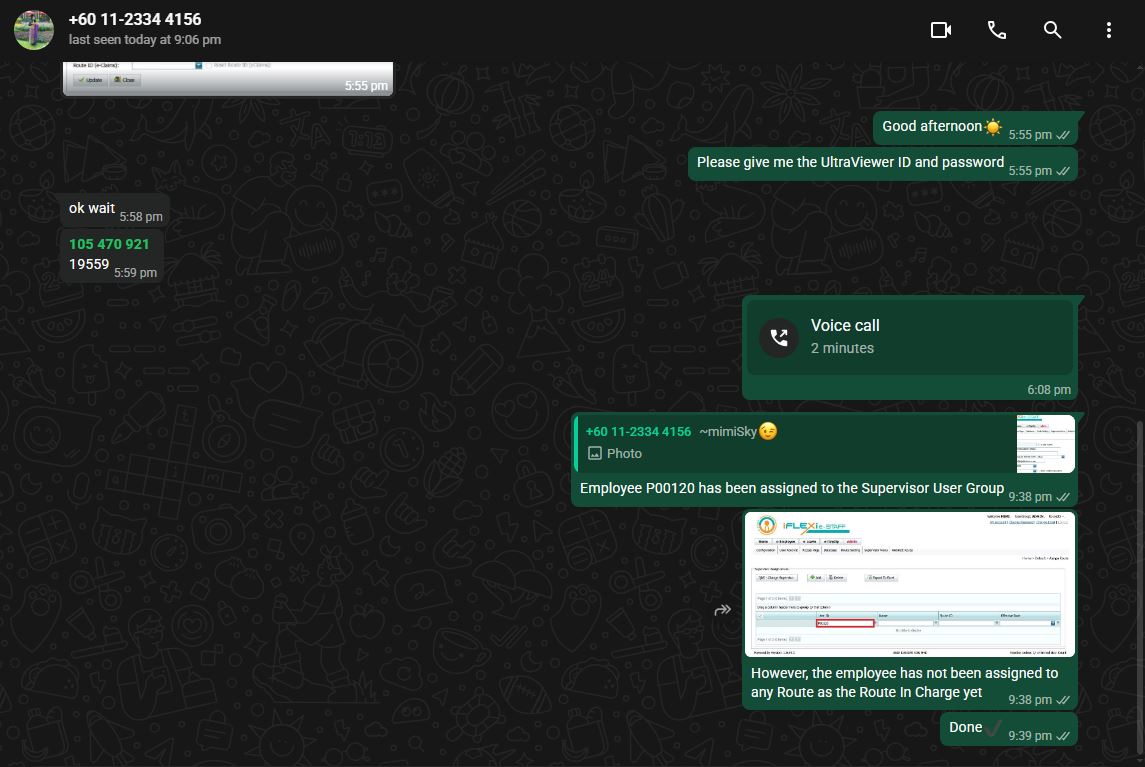Open the iFlexi e-Staff screenshot image
Image resolution: width=1145 pixels, height=767 pixels.
click(910, 584)
